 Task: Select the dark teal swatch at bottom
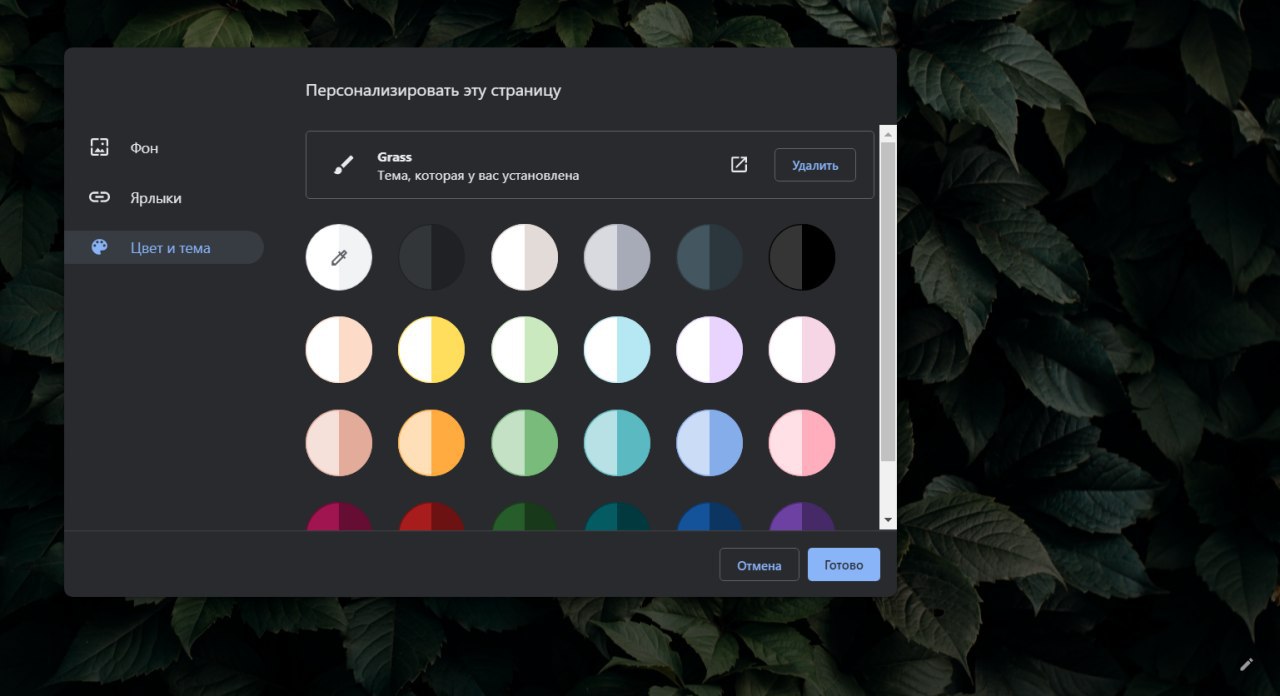click(x=617, y=517)
